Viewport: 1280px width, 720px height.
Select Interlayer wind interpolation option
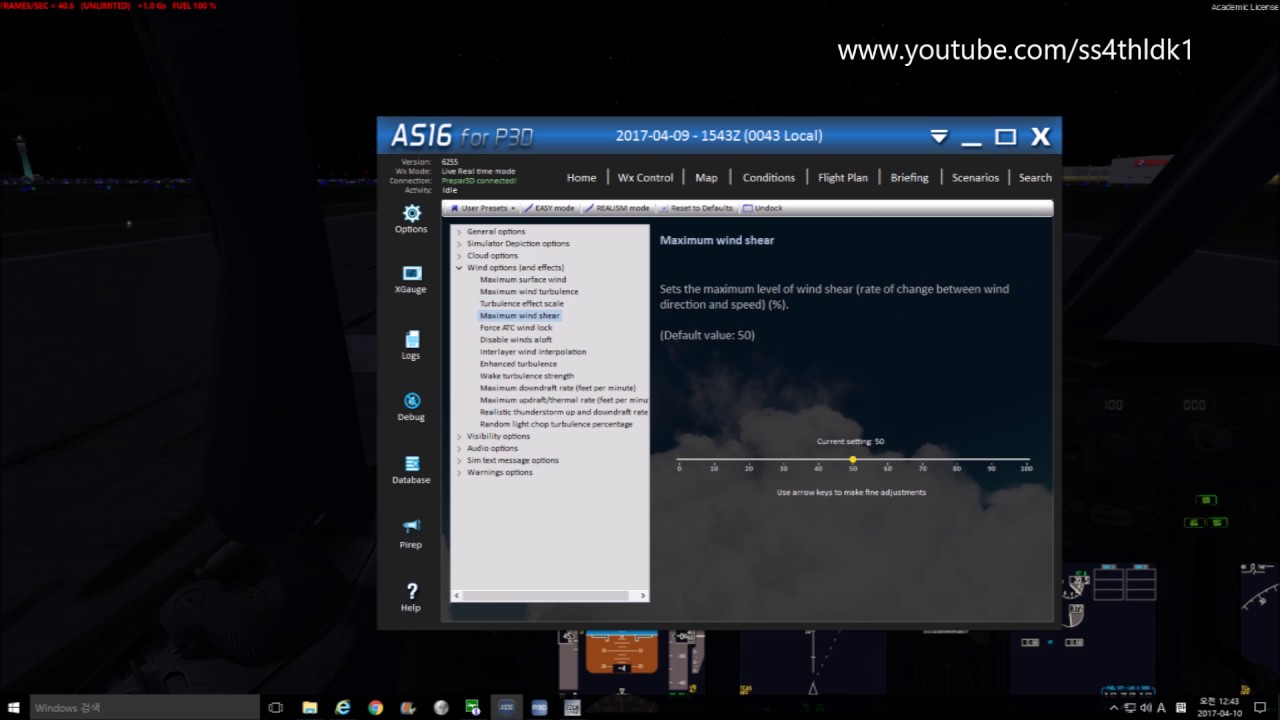pos(532,352)
